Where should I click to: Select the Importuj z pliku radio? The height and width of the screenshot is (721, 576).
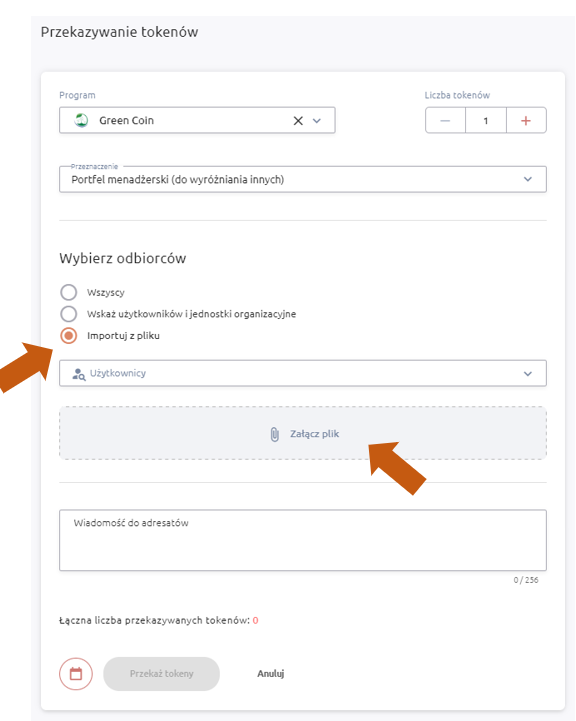(68, 335)
